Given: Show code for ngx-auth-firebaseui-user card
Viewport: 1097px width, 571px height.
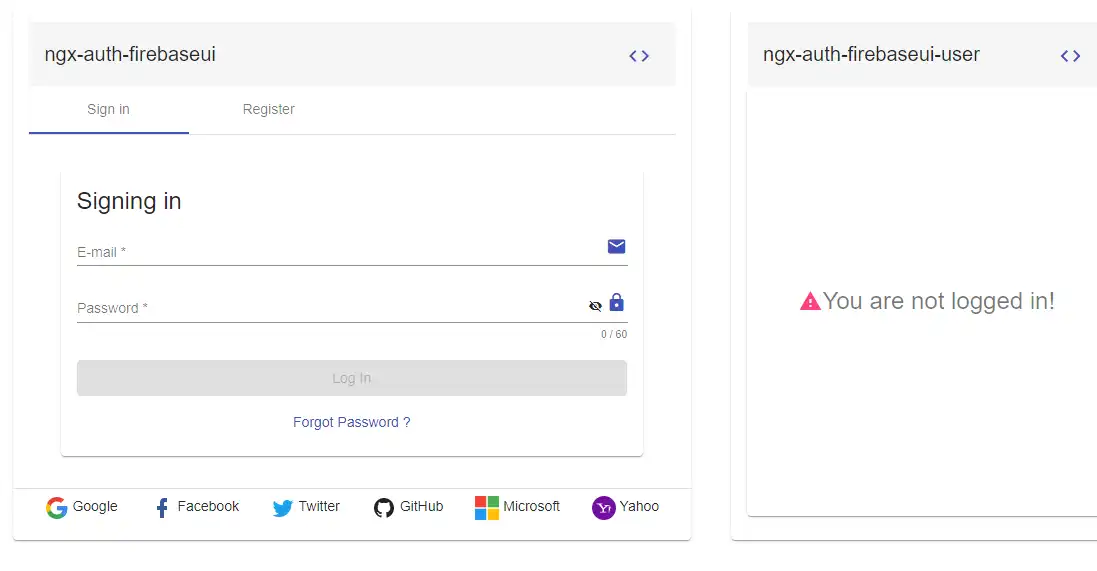Looking at the screenshot, I should (x=1070, y=56).
